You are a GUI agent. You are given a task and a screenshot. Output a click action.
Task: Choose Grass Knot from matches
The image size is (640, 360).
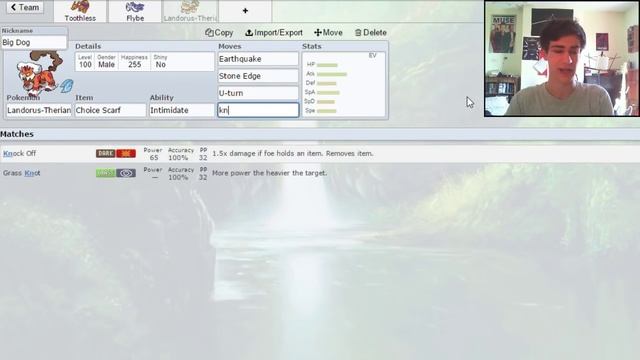(x=320, y=173)
